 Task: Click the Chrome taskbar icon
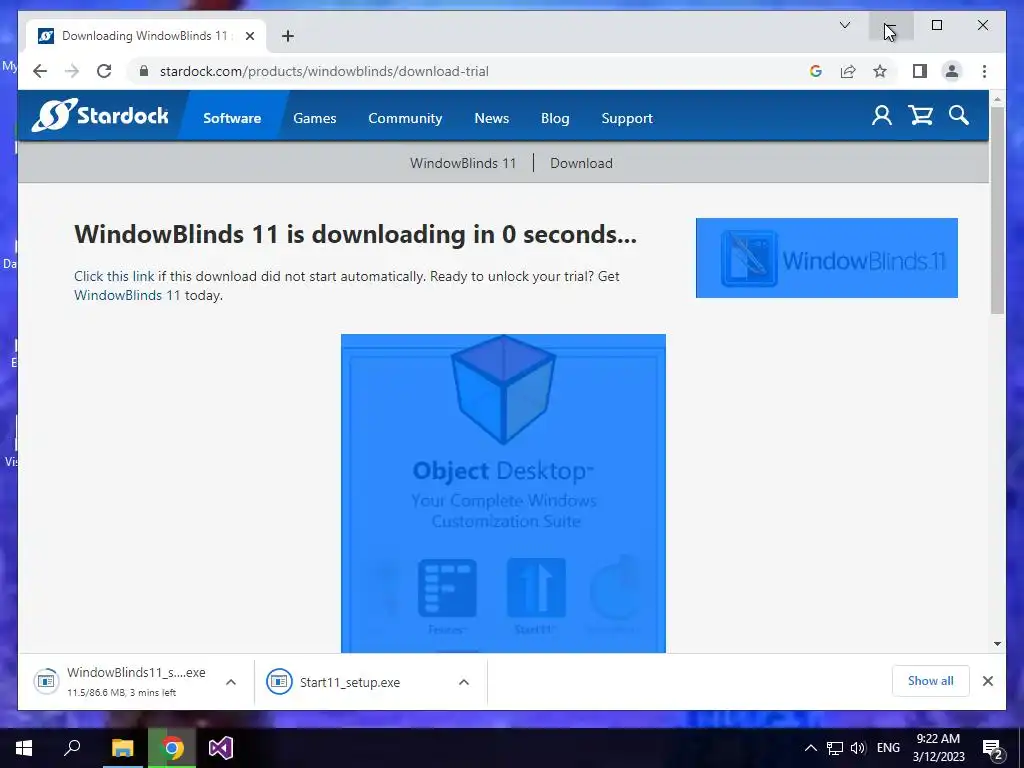[172, 748]
